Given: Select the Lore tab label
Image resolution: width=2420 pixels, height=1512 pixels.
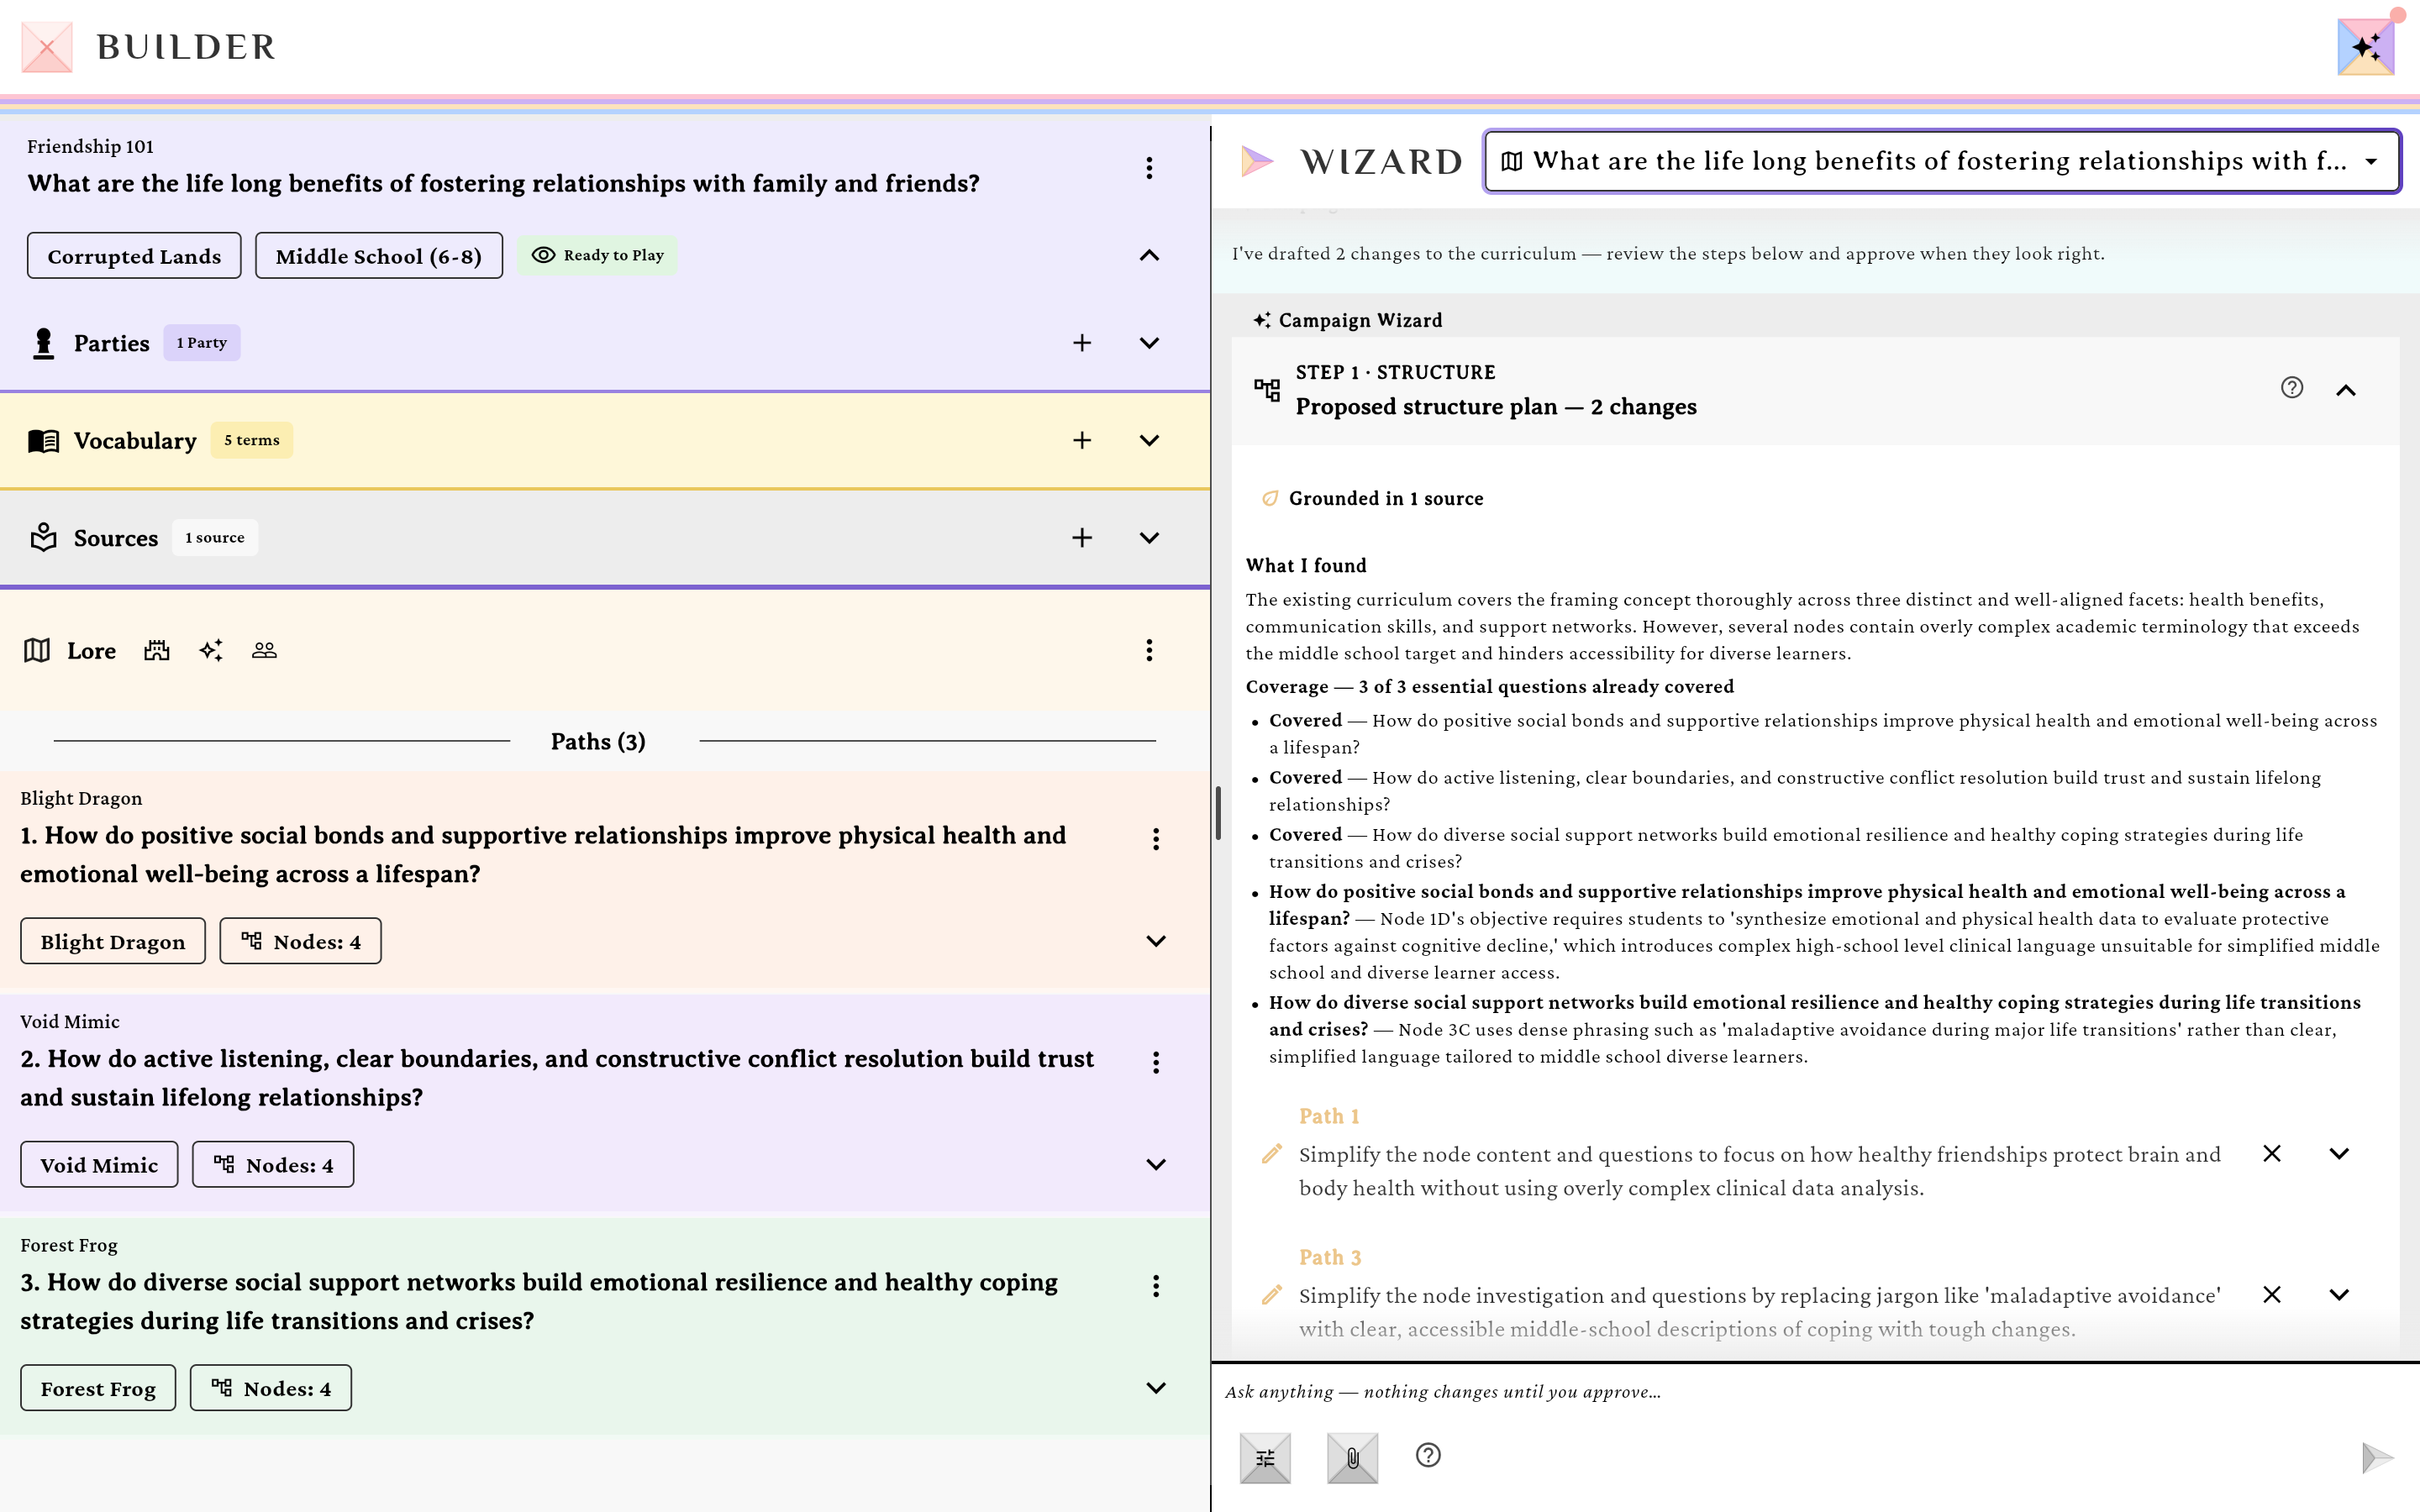Looking at the screenshot, I should click(x=91, y=651).
